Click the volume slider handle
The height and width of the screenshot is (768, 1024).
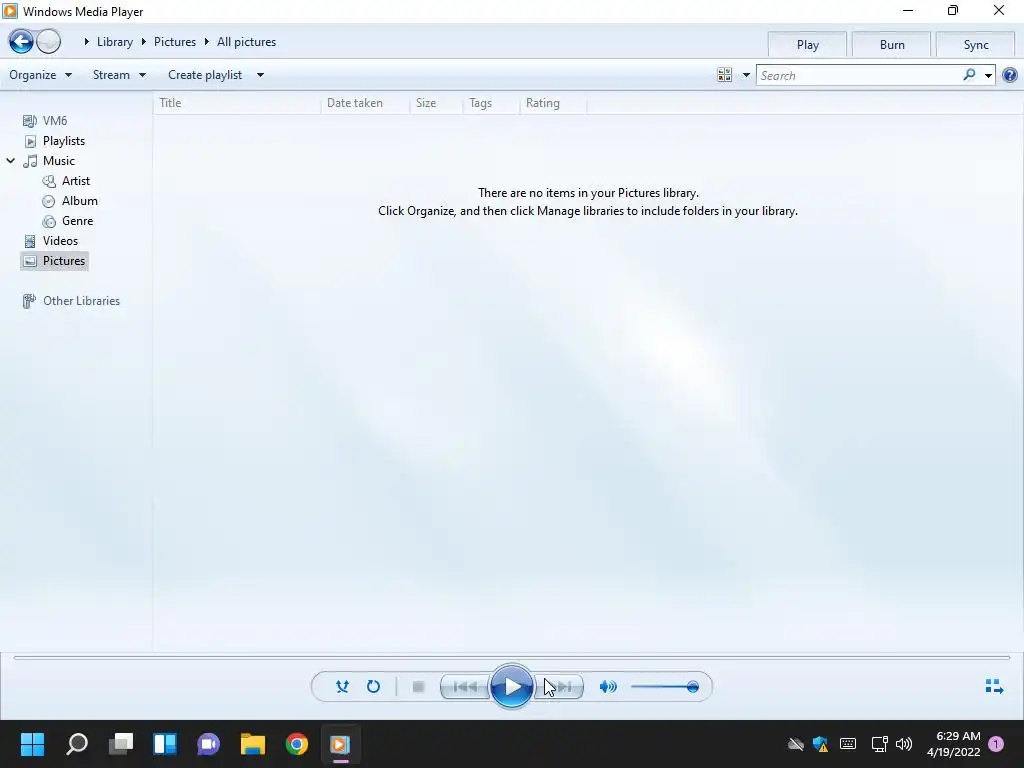click(693, 686)
